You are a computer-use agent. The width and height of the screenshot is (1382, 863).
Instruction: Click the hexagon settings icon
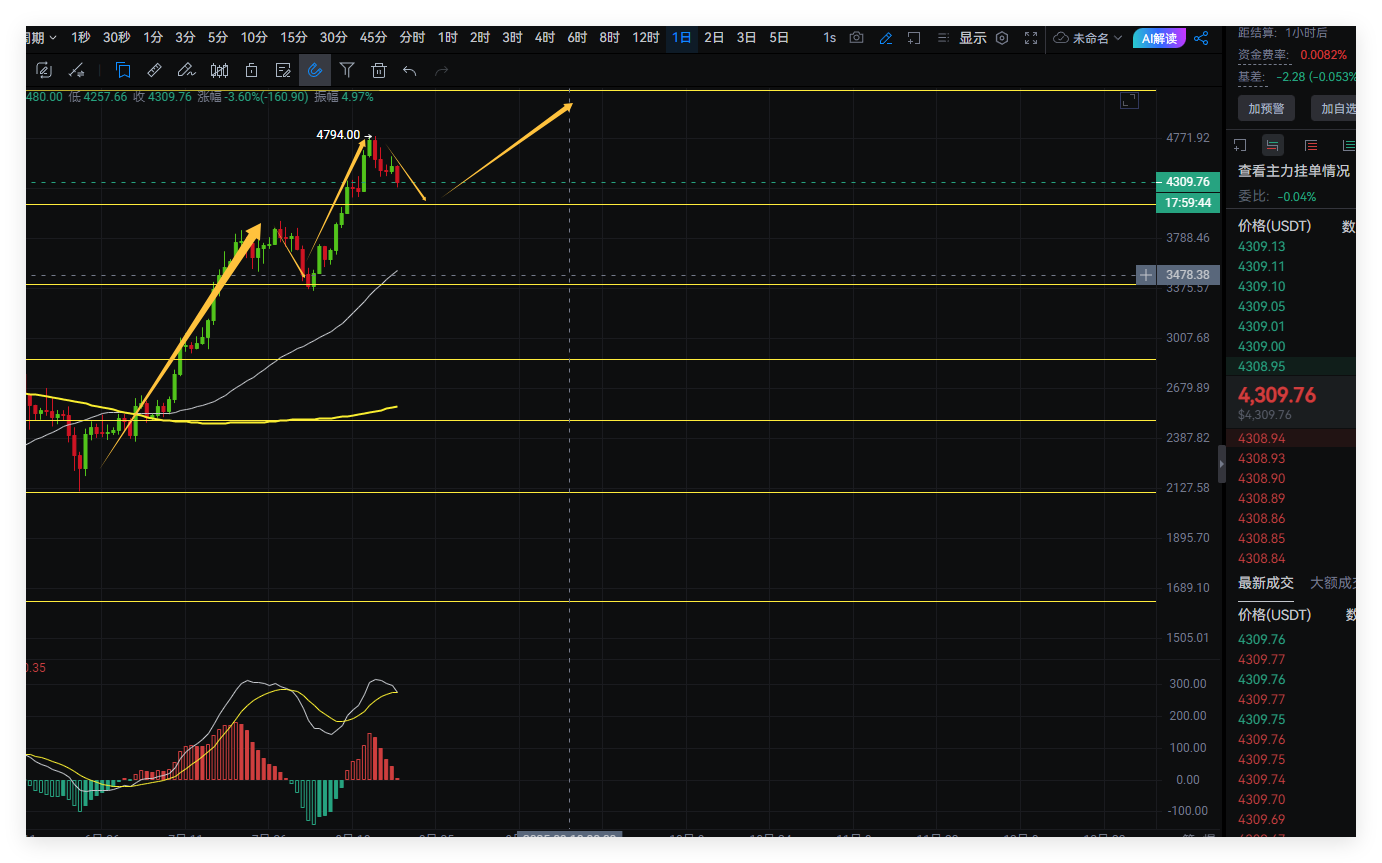tap(1002, 38)
